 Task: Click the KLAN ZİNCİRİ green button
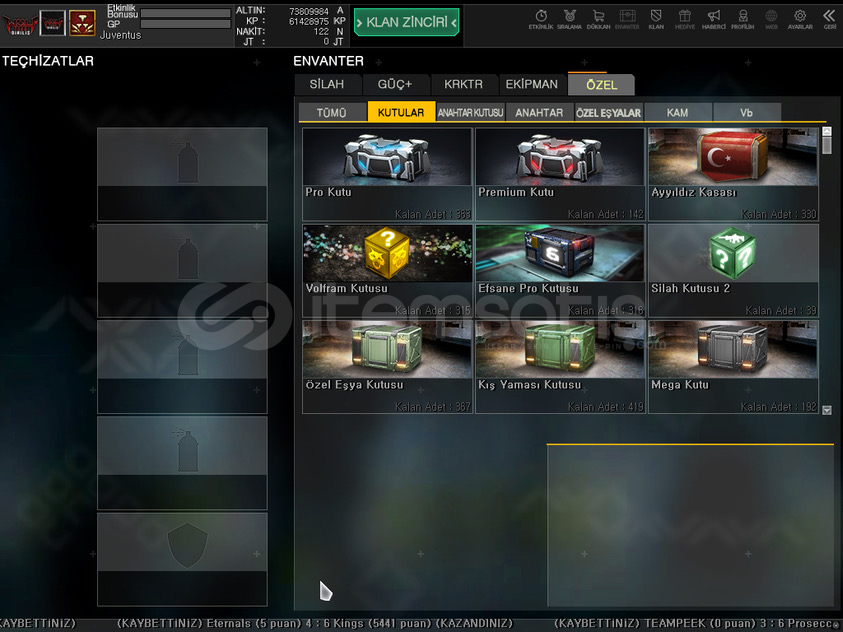pos(406,22)
